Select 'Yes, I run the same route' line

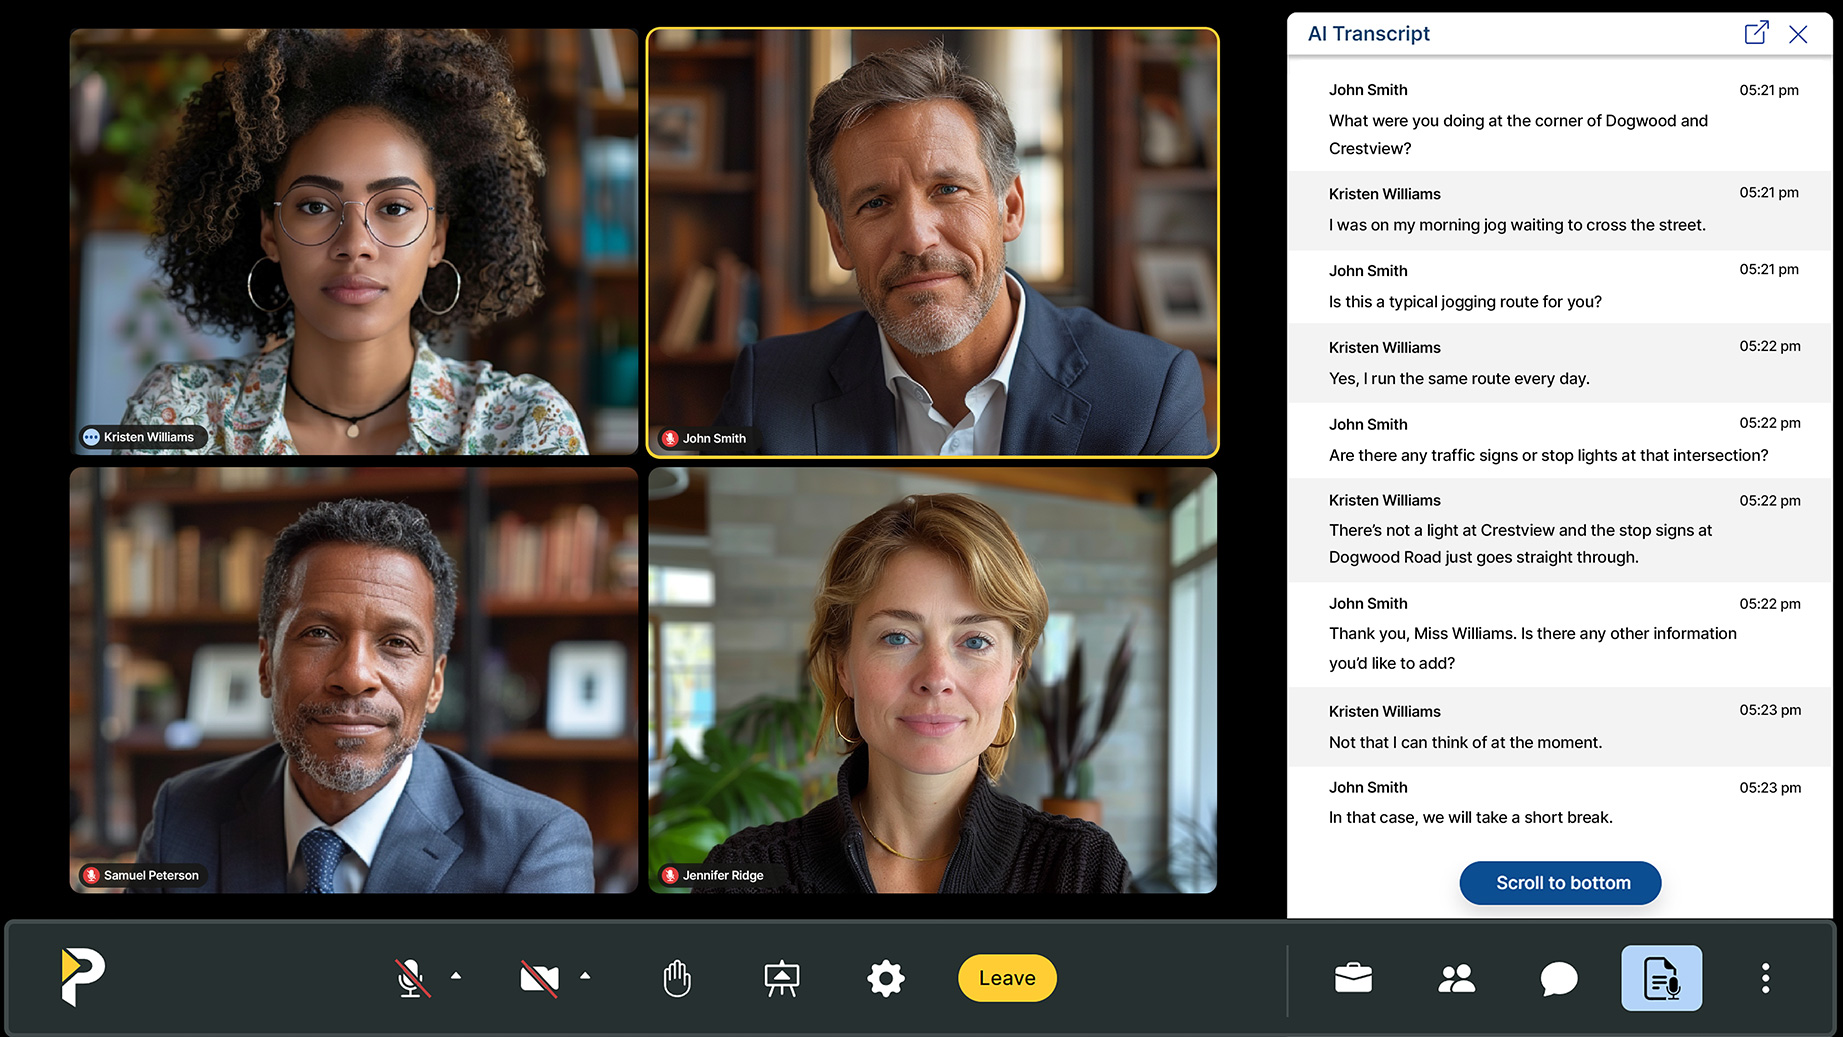pyautogui.click(x=1459, y=378)
